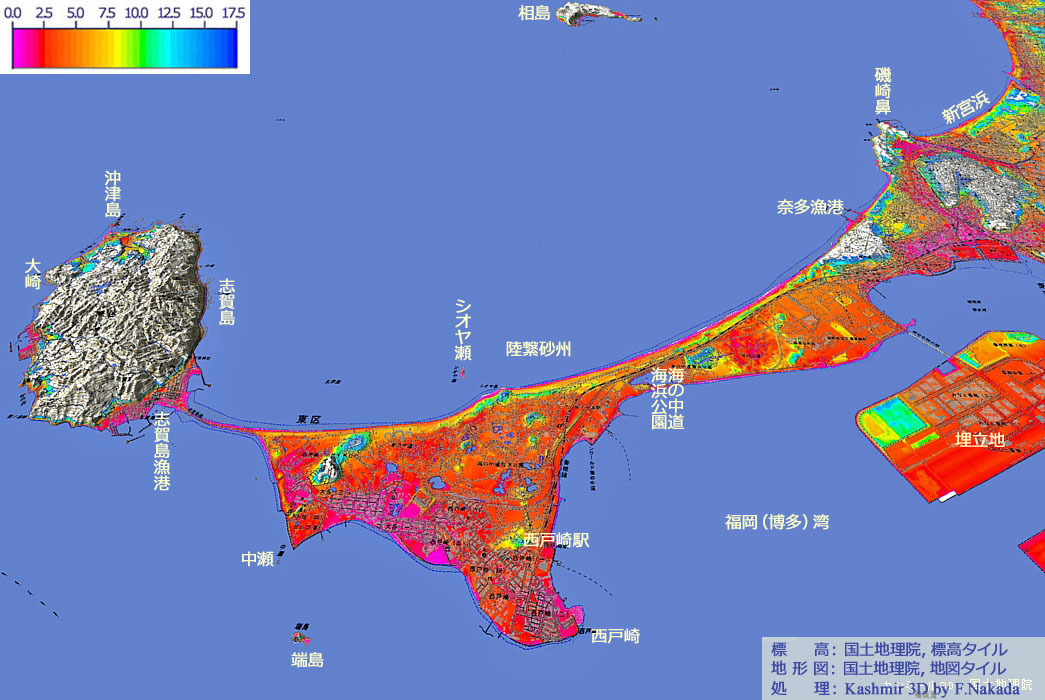Image resolution: width=1045 pixels, height=700 pixels.
Task: Click the 陸繋砂州 sandbar label
Action: [x=538, y=349]
